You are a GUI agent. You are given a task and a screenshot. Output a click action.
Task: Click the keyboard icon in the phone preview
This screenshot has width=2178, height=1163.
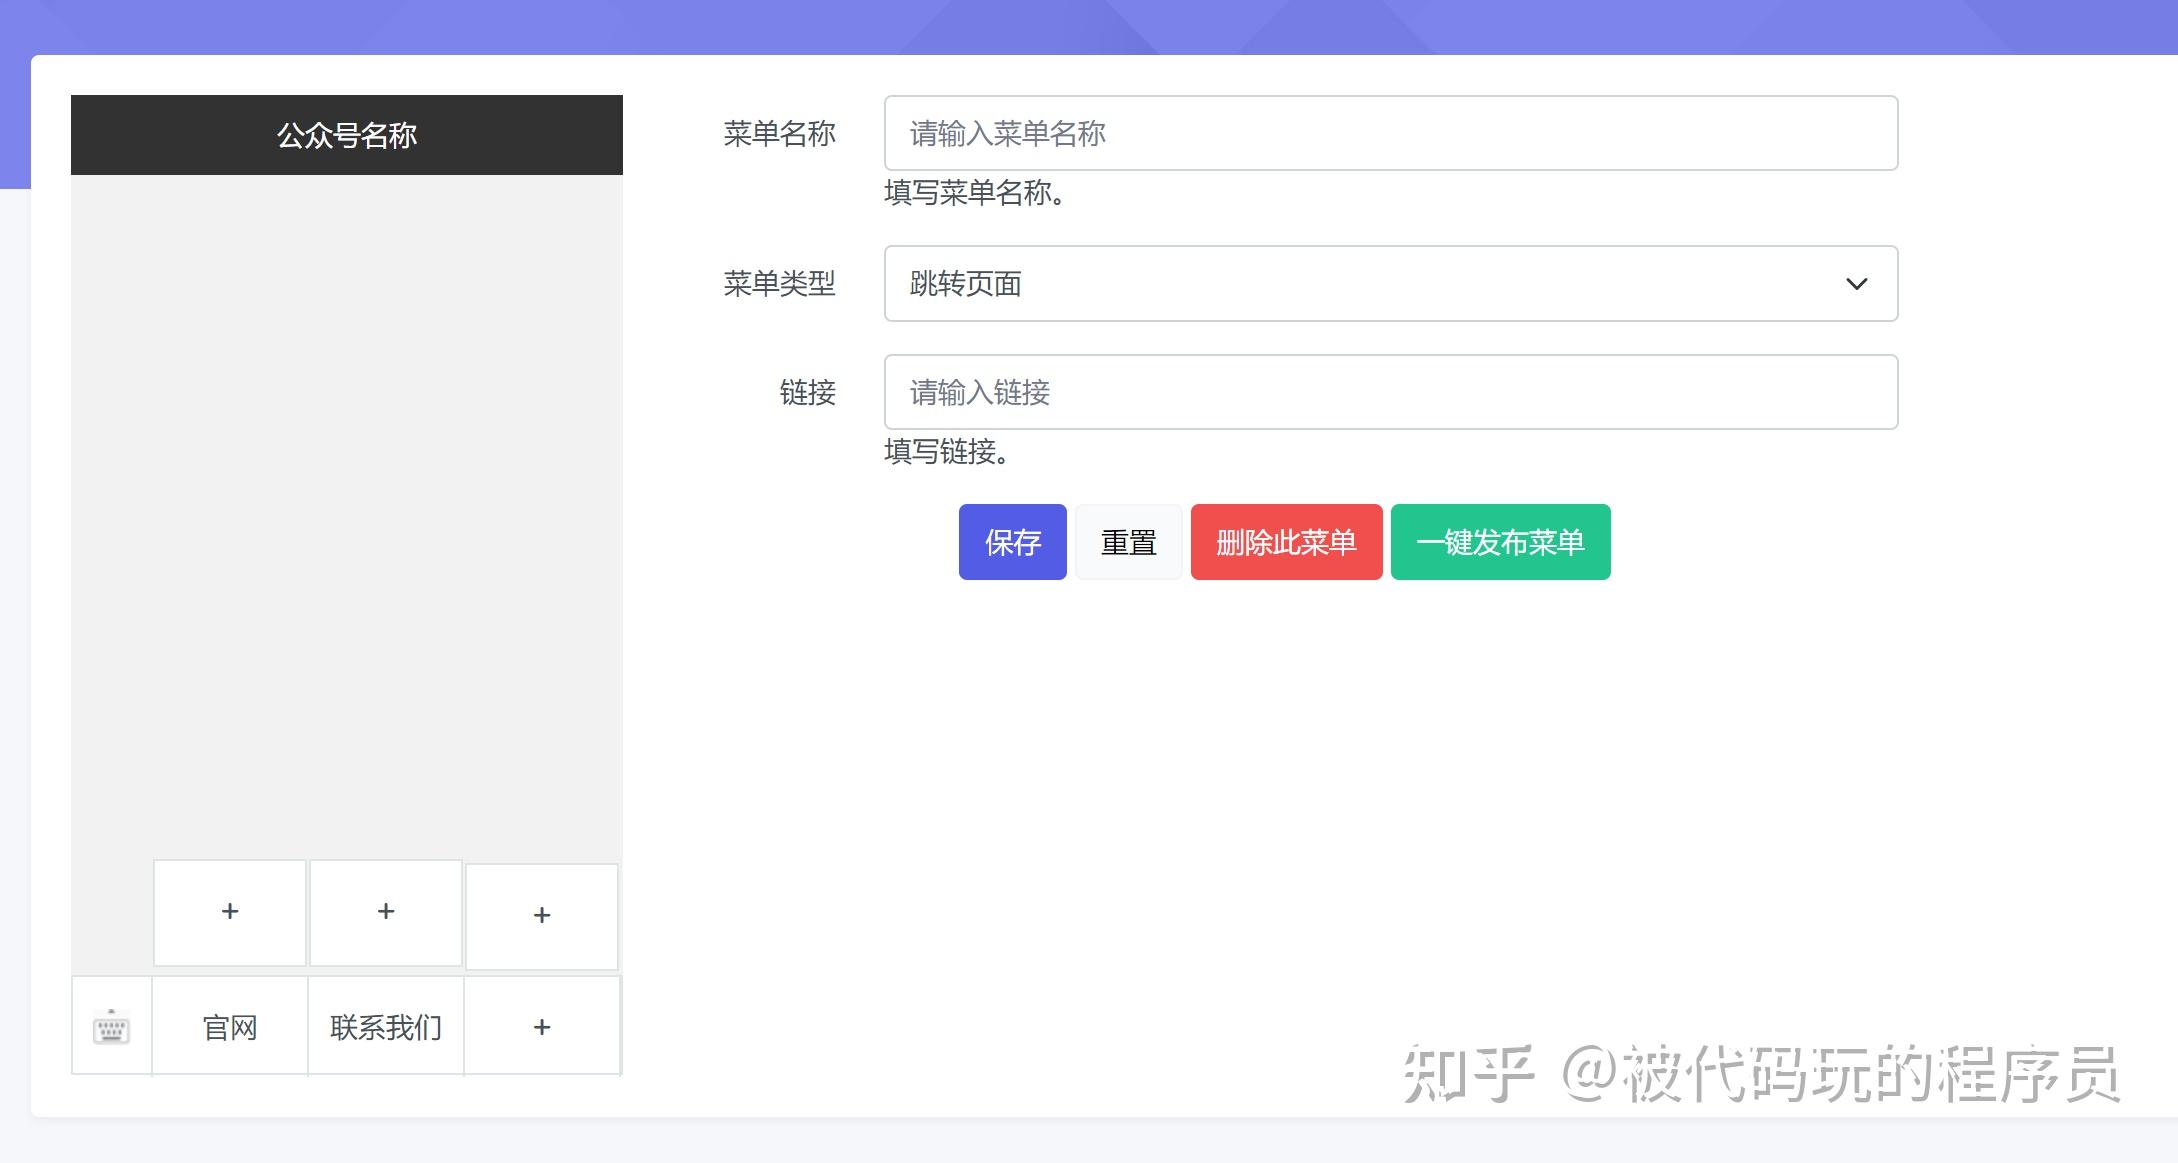(x=111, y=1025)
